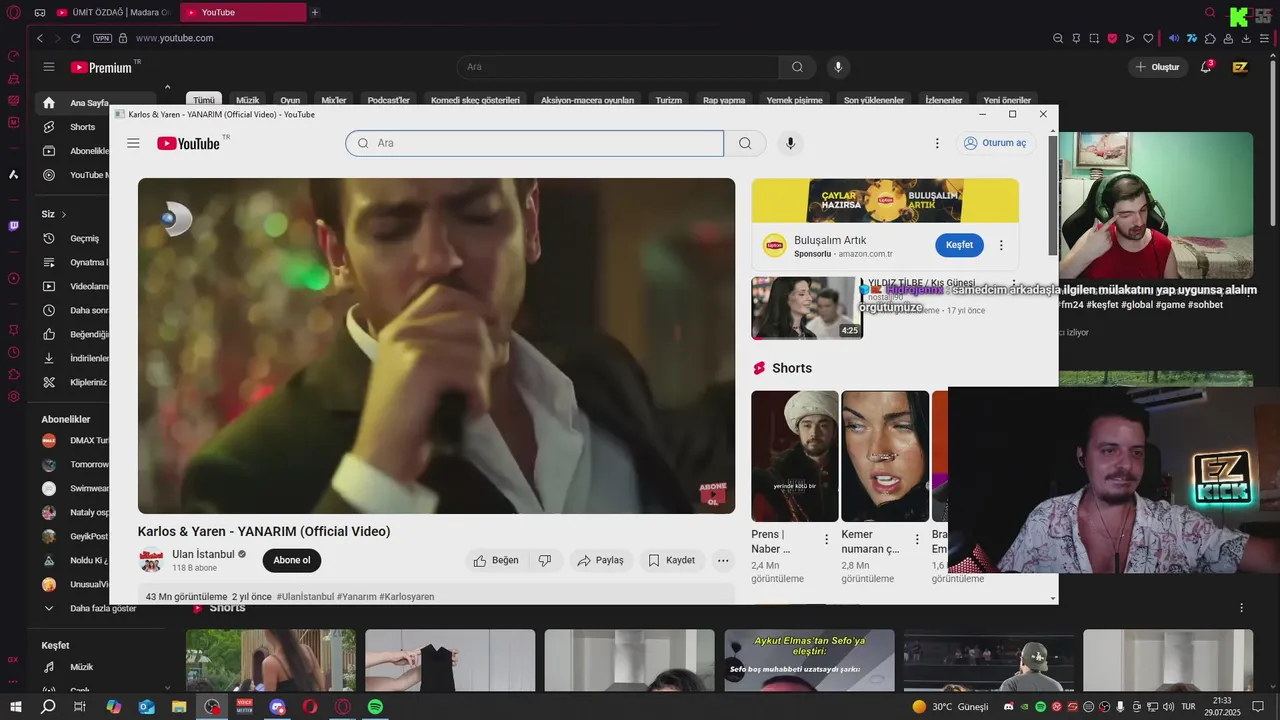Activate voice search microphone in the popup window
Screen dimensions: 1280x720
tap(790, 143)
